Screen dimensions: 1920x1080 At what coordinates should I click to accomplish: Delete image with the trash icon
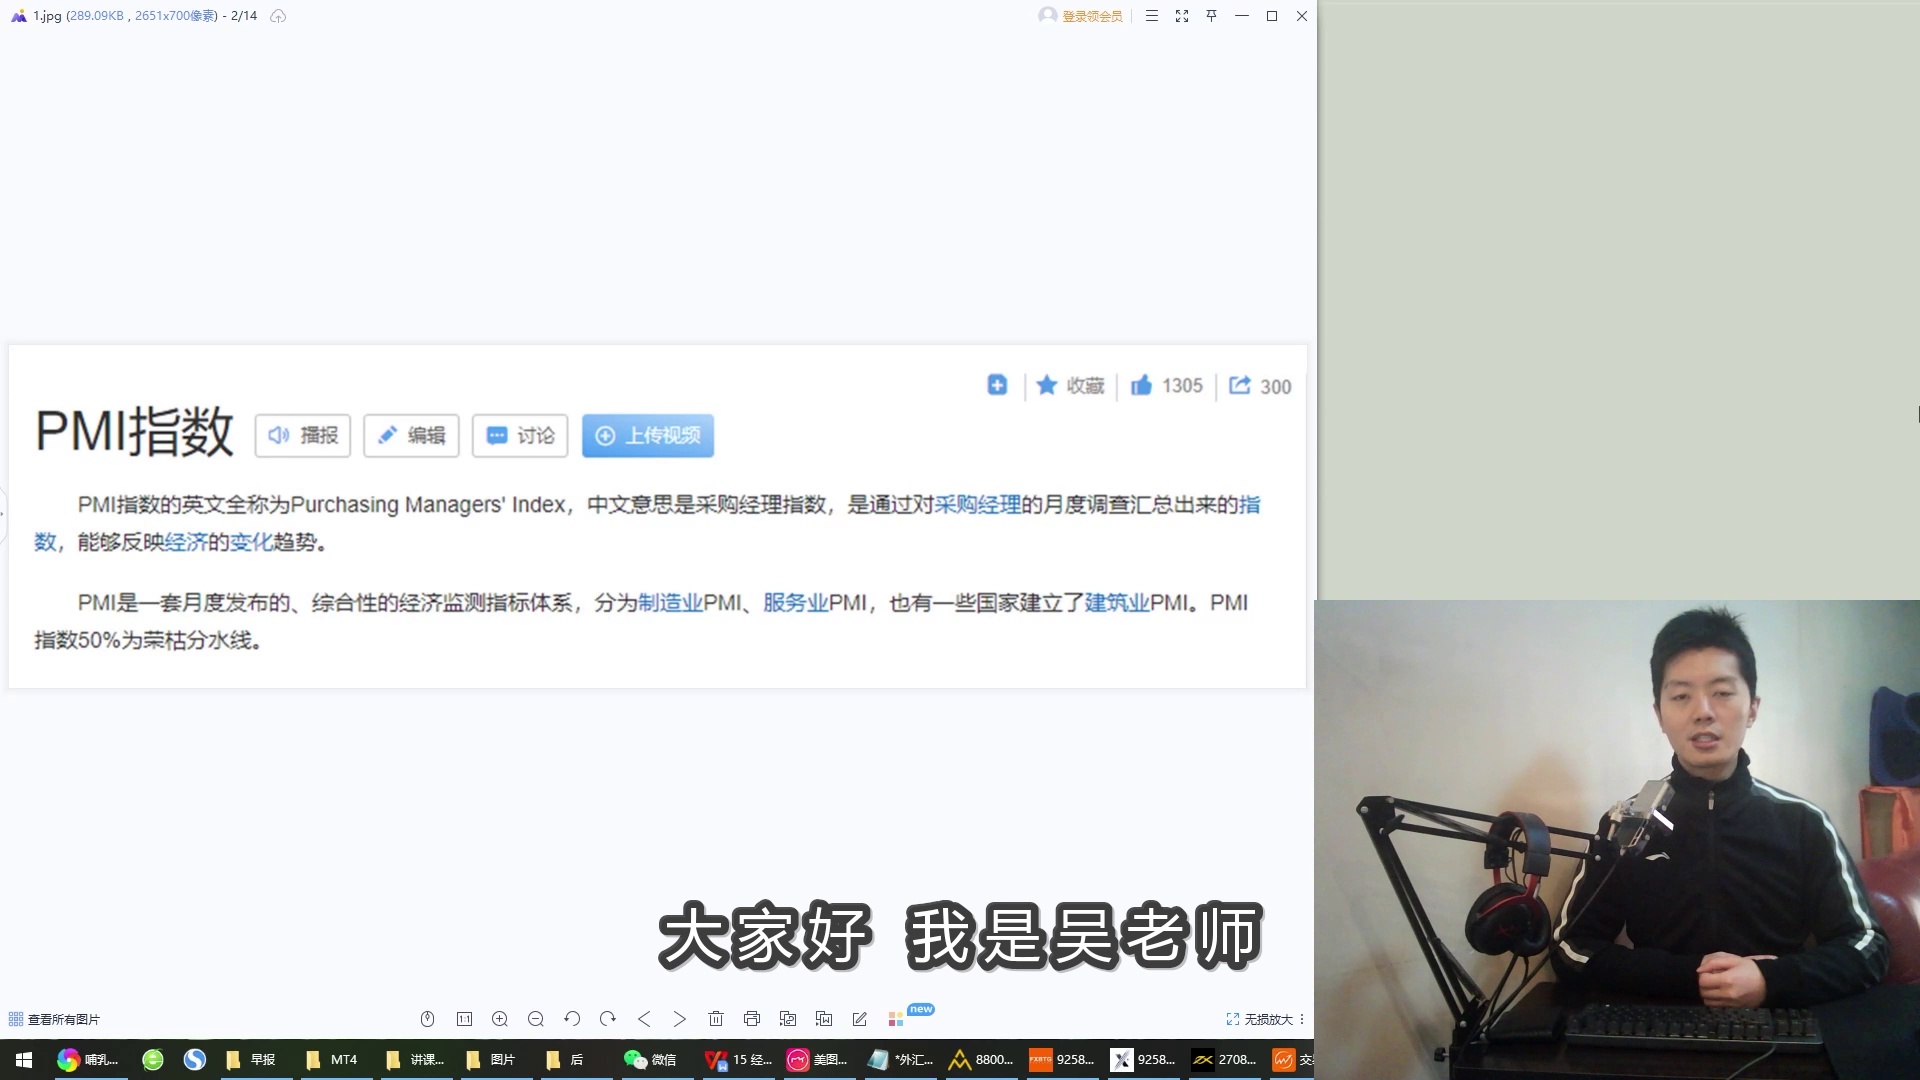pyautogui.click(x=716, y=1019)
